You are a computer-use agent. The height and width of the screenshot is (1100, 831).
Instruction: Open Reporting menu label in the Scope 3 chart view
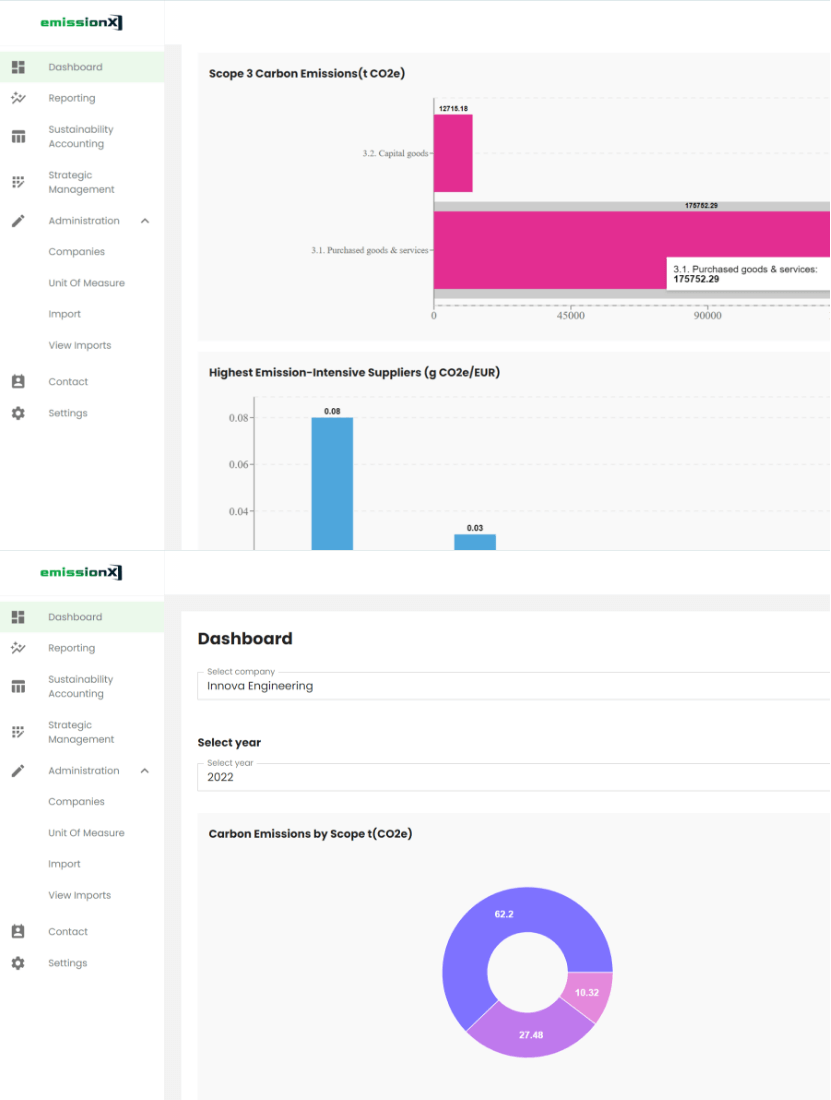click(x=72, y=98)
